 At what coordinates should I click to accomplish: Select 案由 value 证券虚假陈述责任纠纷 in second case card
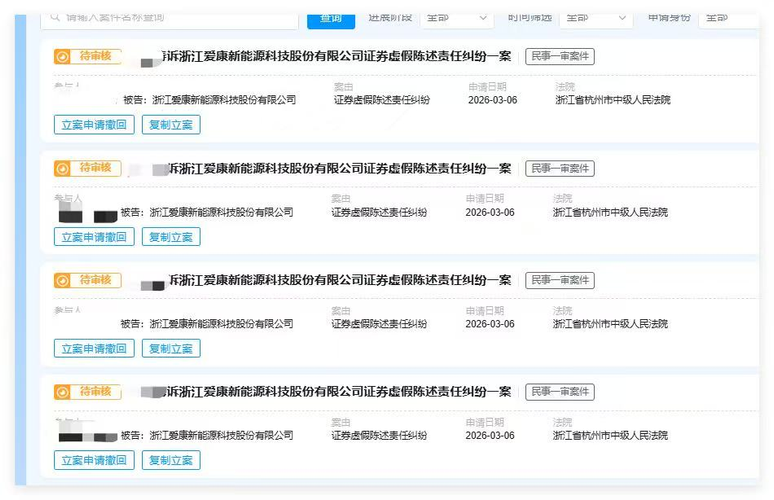pos(379,213)
